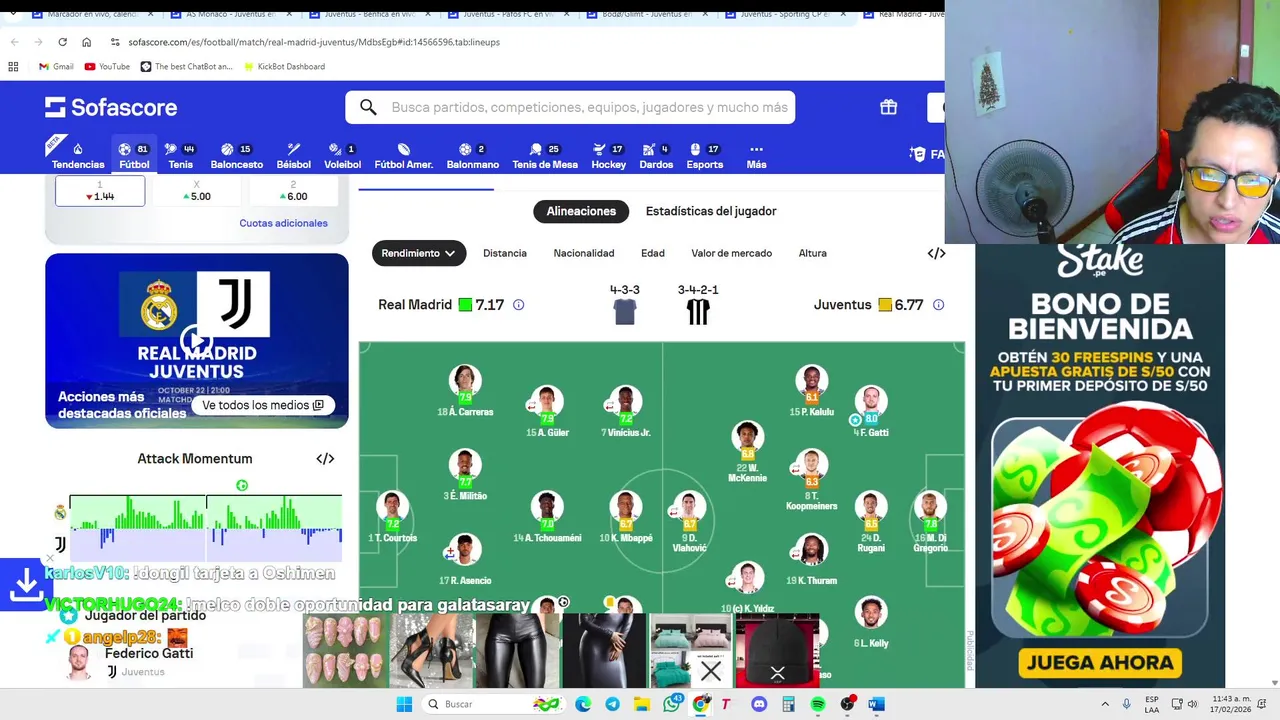Screen dimensions: 1280x720
Task: Select the Altura filter
Action: 812,253
